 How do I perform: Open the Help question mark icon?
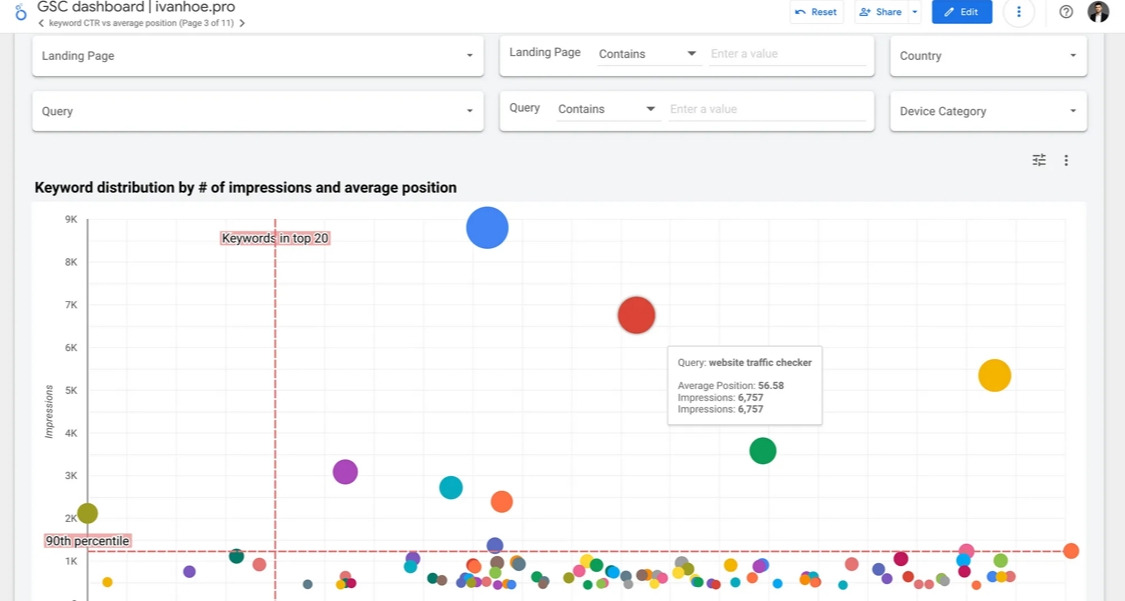[x=1066, y=11]
